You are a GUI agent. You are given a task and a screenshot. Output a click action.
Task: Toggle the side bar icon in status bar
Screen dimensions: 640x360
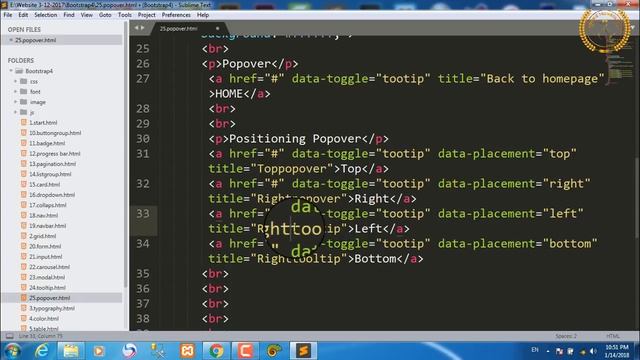click(9, 336)
